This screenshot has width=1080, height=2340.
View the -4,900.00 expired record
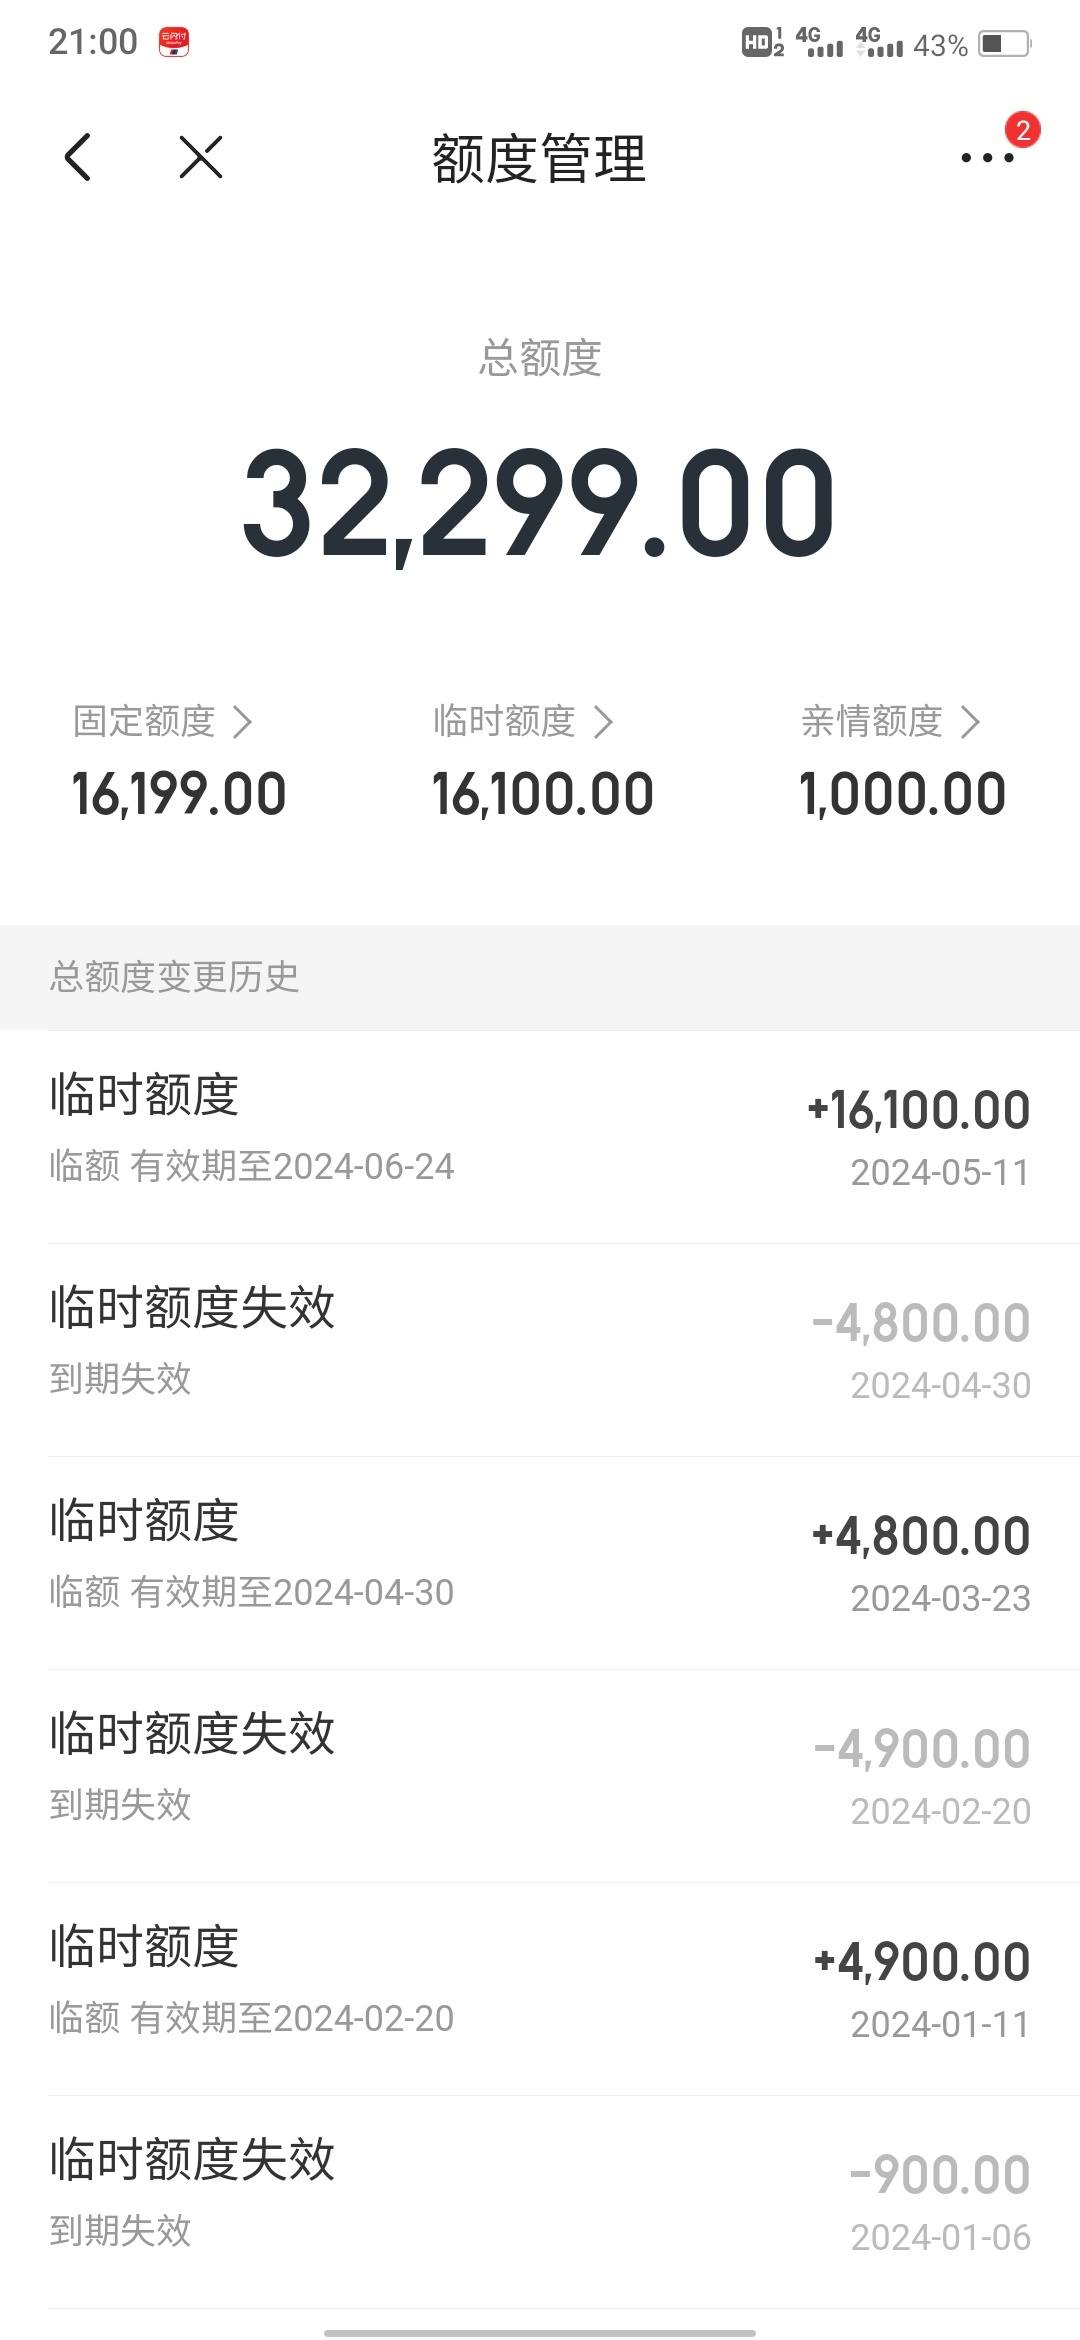[540, 1776]
